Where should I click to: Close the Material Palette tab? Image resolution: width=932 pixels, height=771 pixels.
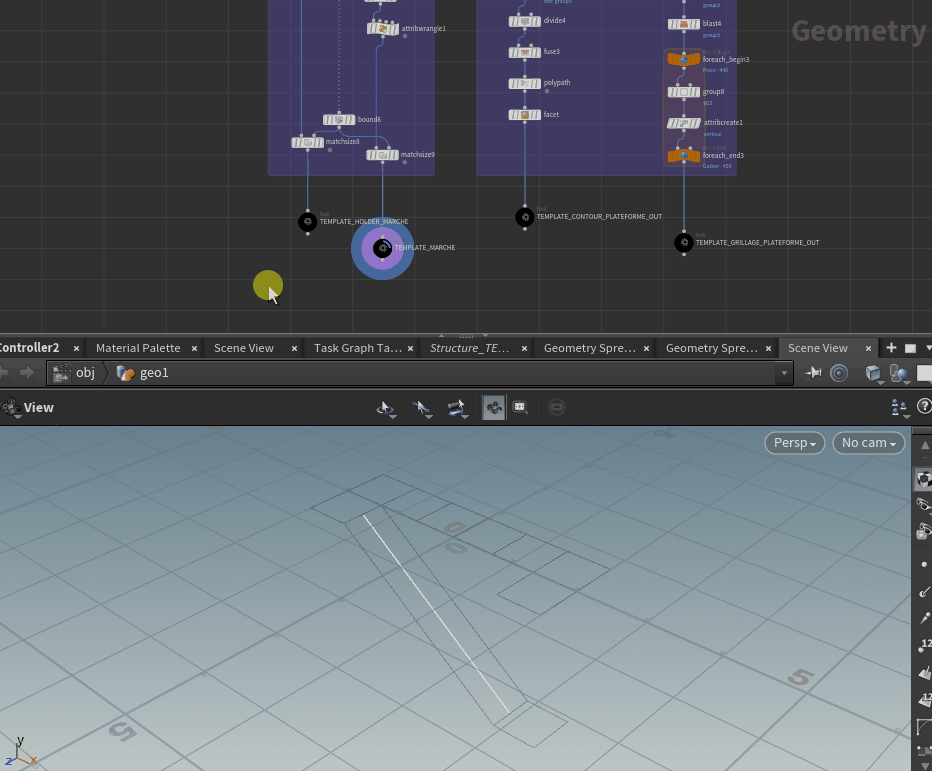pyautogui.click(x=194, y=349)
